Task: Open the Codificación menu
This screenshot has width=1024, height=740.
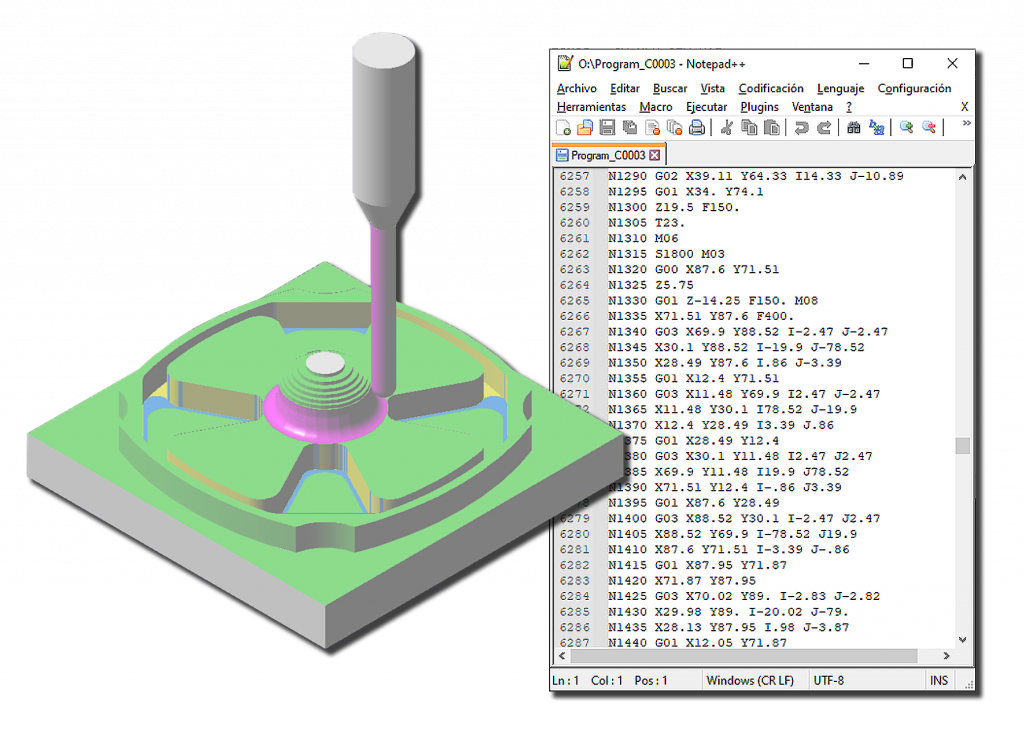Action: 770,89
